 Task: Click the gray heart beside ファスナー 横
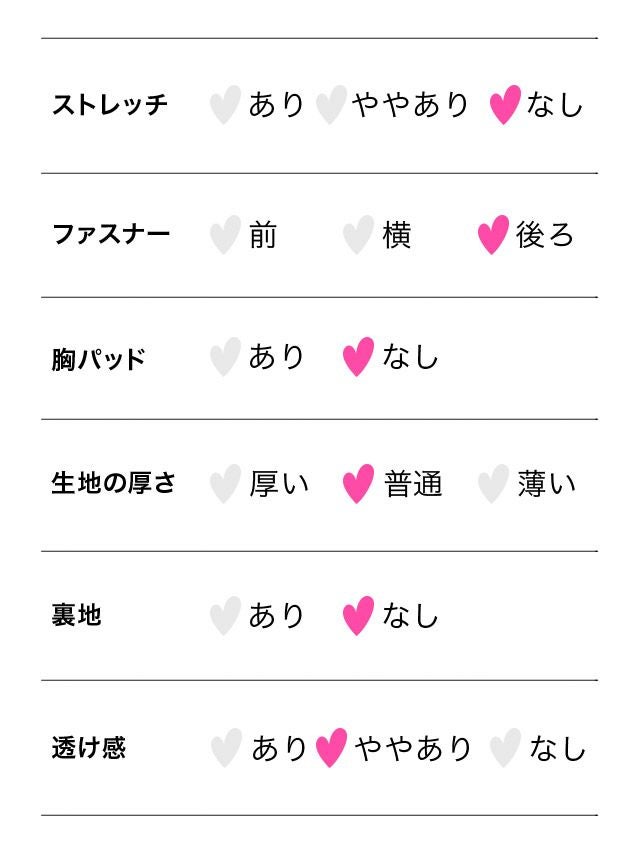[x=358, y=235]
